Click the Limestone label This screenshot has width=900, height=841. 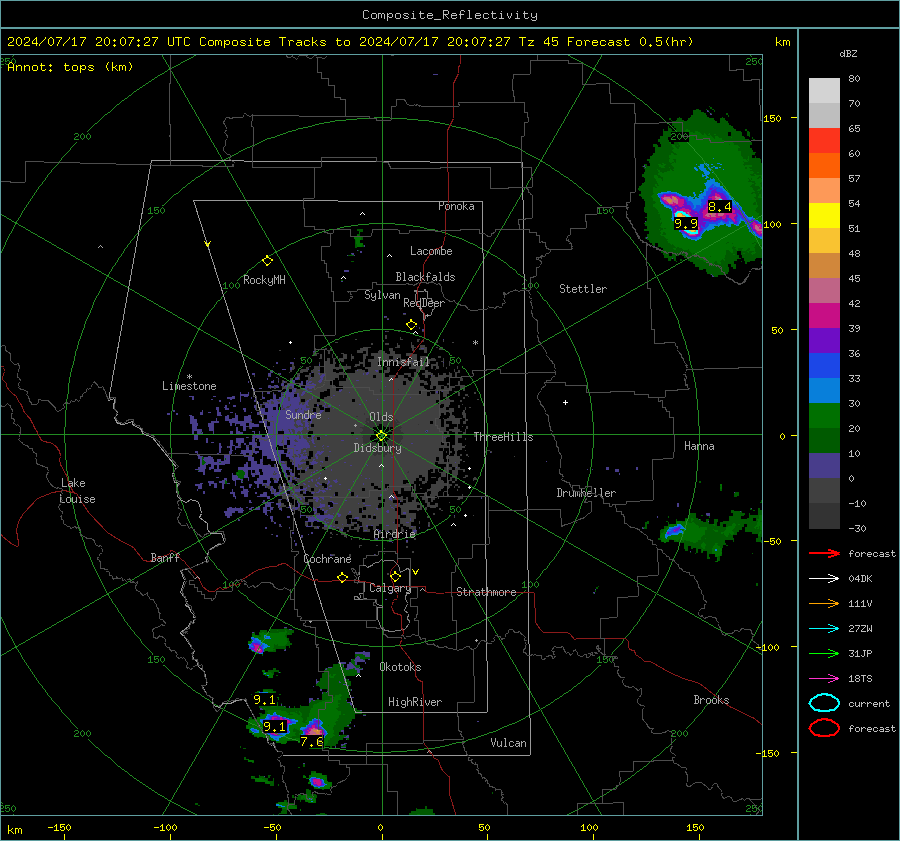click(189, 386)
